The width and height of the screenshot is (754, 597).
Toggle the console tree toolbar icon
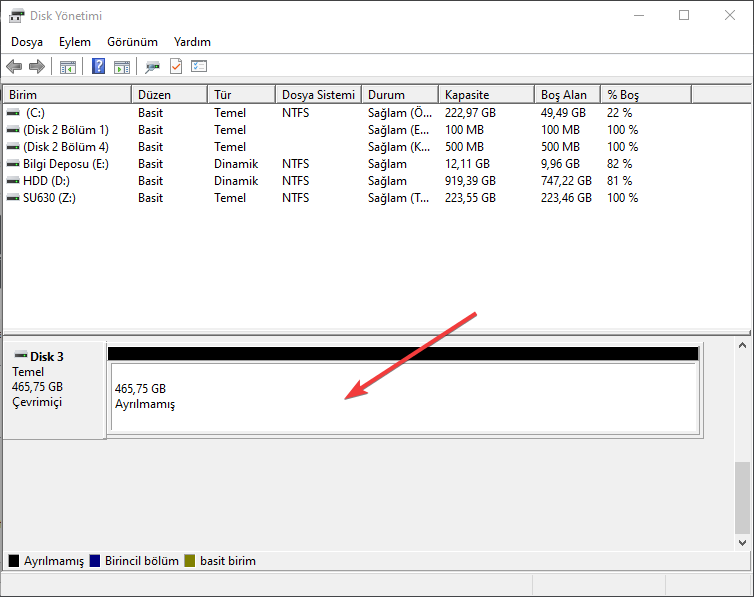[x=68, y=67]
